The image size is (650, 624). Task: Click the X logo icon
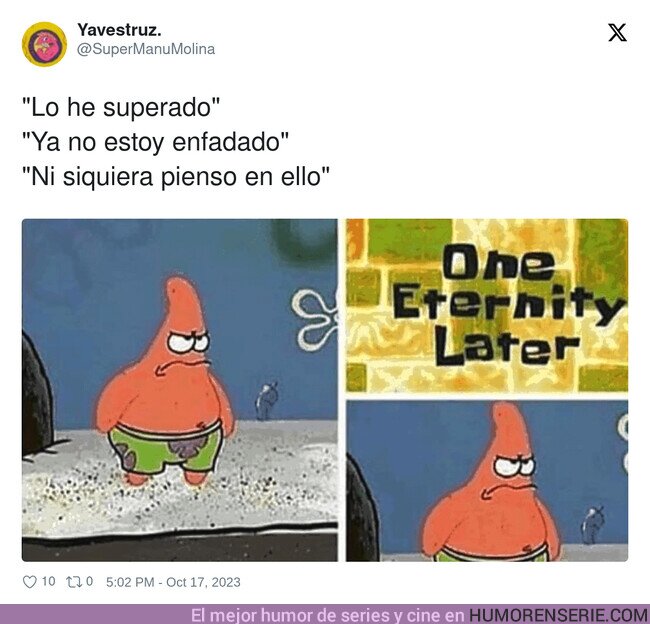(617, 32)
